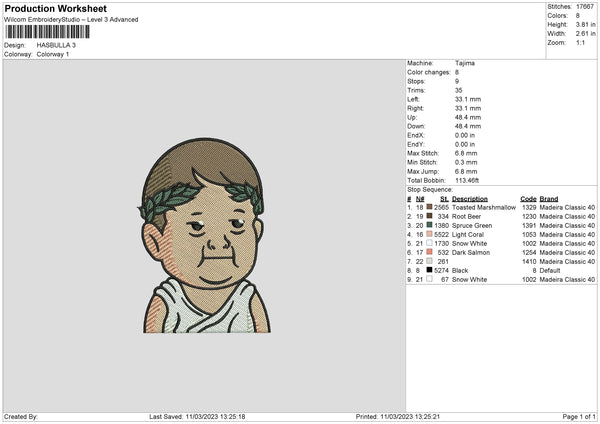
Task: Click the 'Code' column header
Action: pyautogui.click(x=528, y=199)
